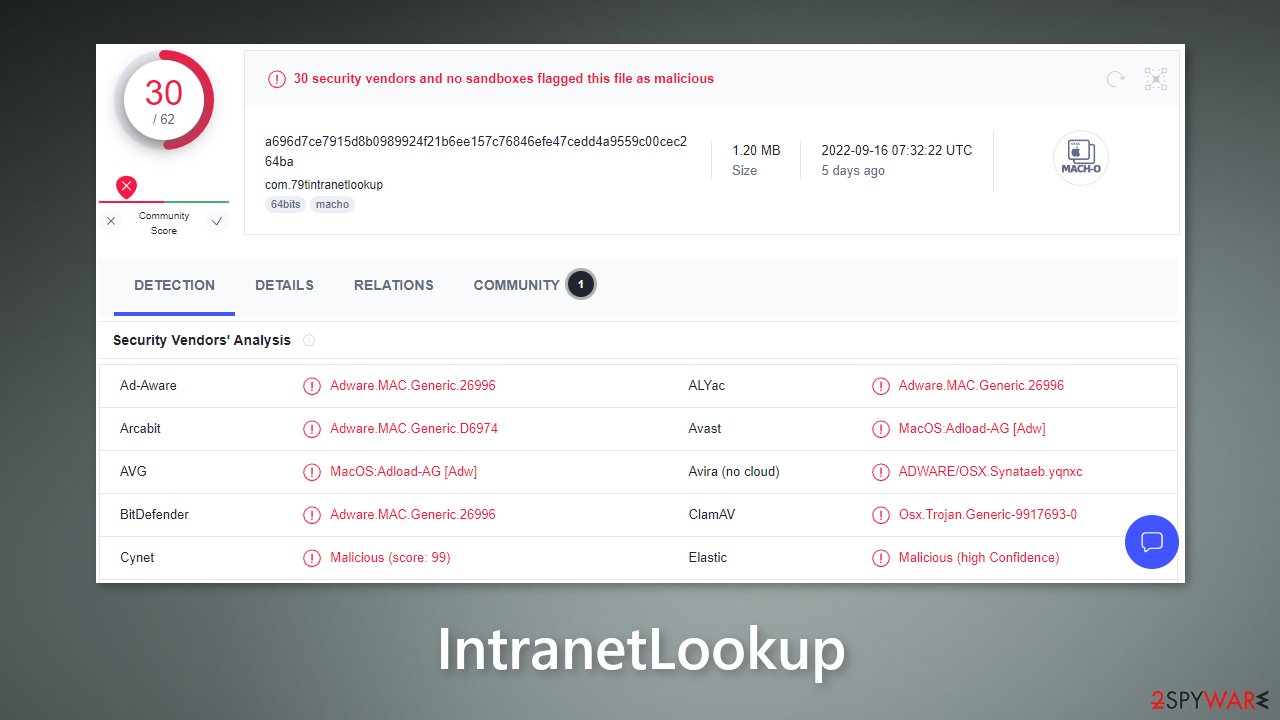Screen dimensions: 1280x720
Task: Click the Avira (no cloud) vendor name
Action: click(x=734, y=472)
